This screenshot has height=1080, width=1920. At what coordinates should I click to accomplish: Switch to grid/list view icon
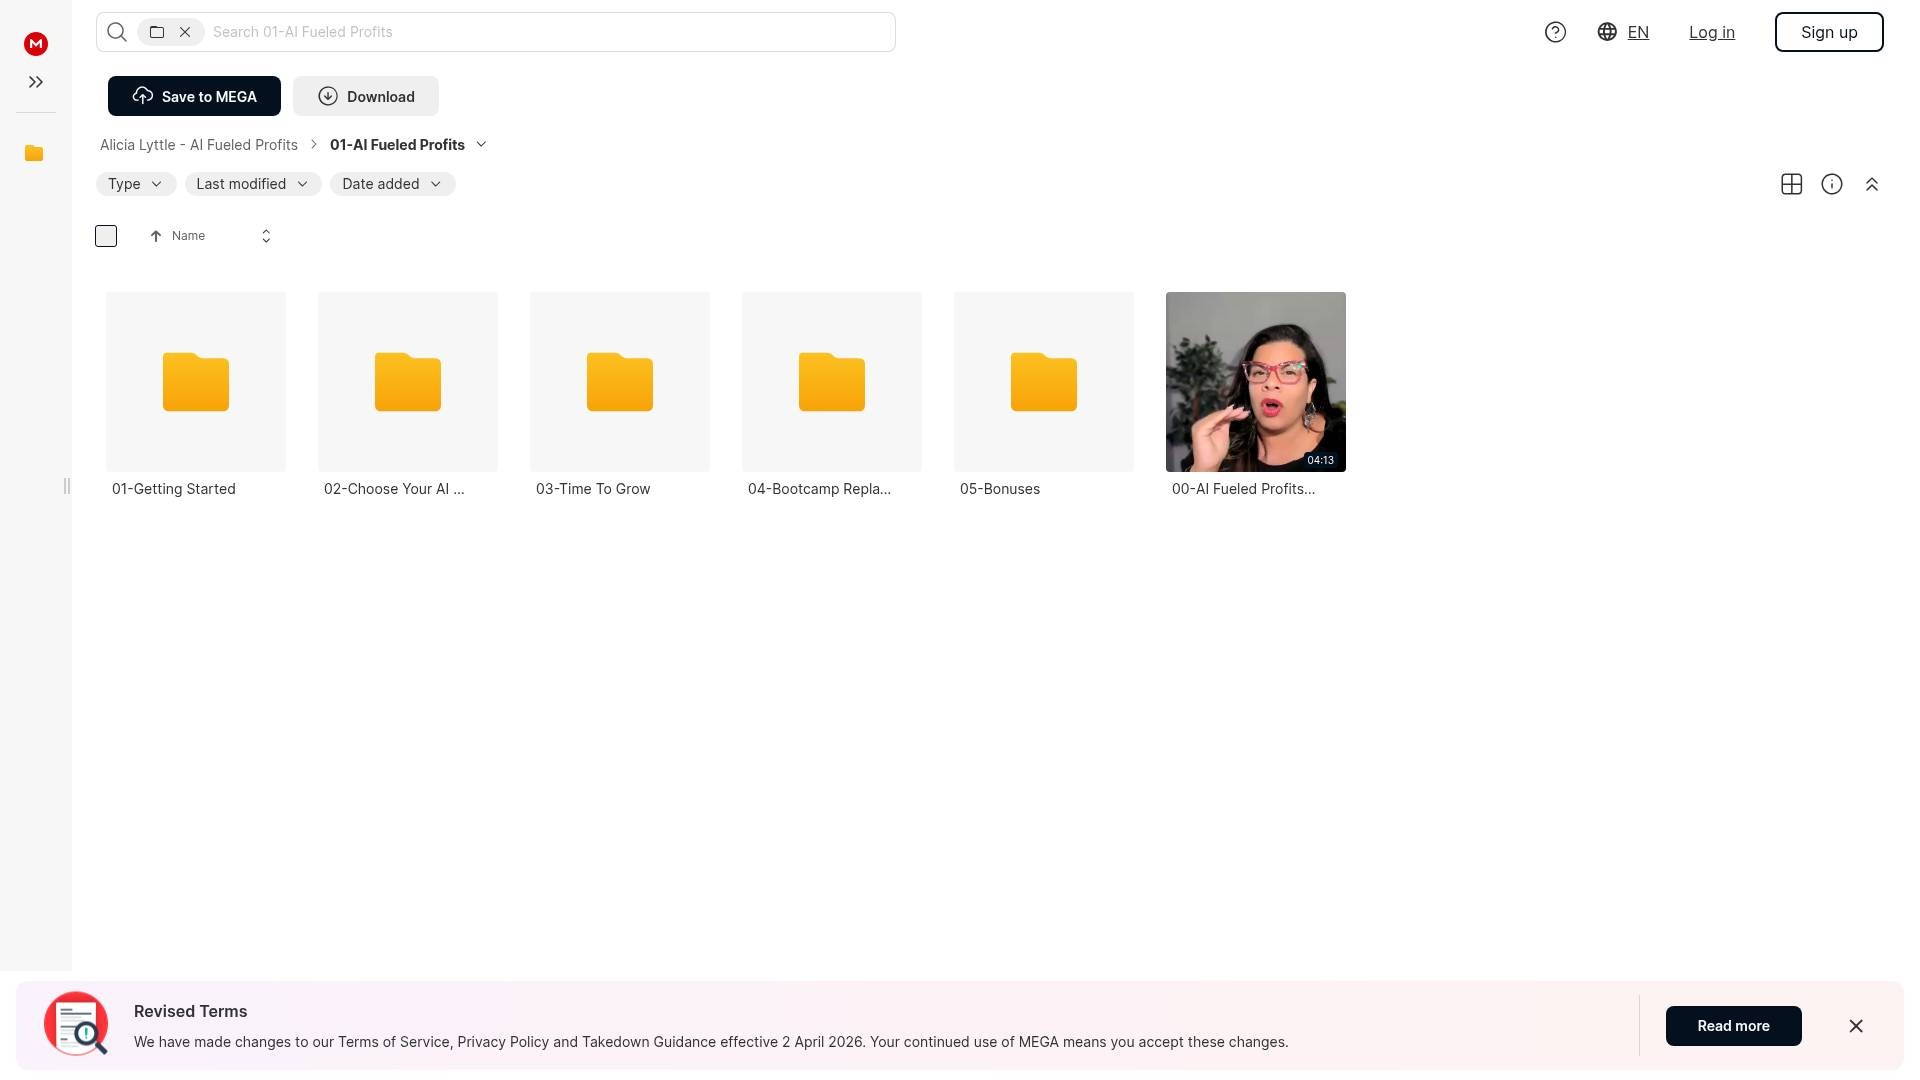(x=1791, y=184)
